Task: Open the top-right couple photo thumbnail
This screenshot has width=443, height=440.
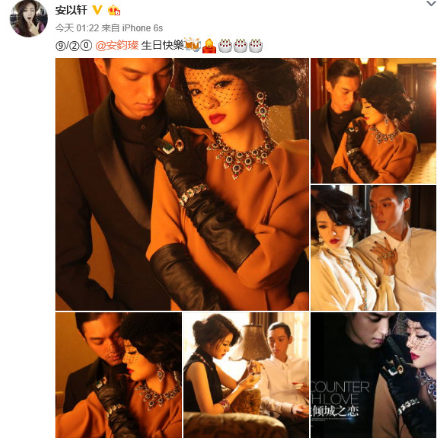Action: click(373, 120)
